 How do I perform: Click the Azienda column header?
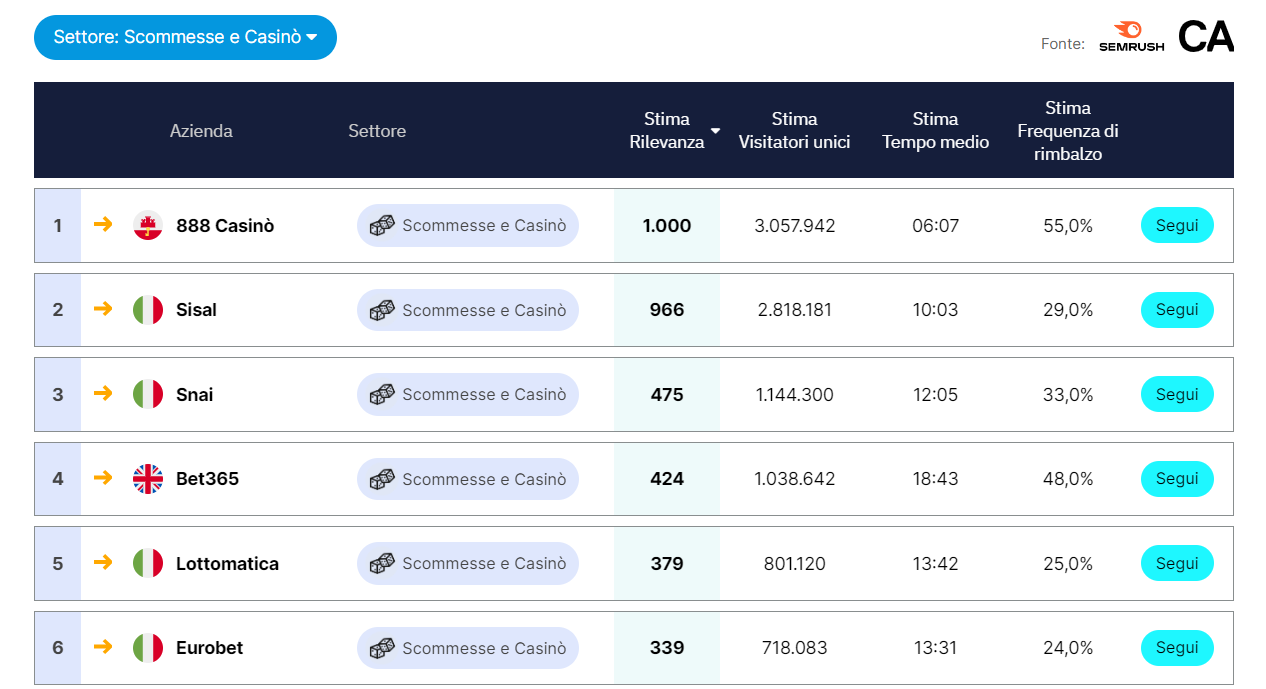[201, 130]
